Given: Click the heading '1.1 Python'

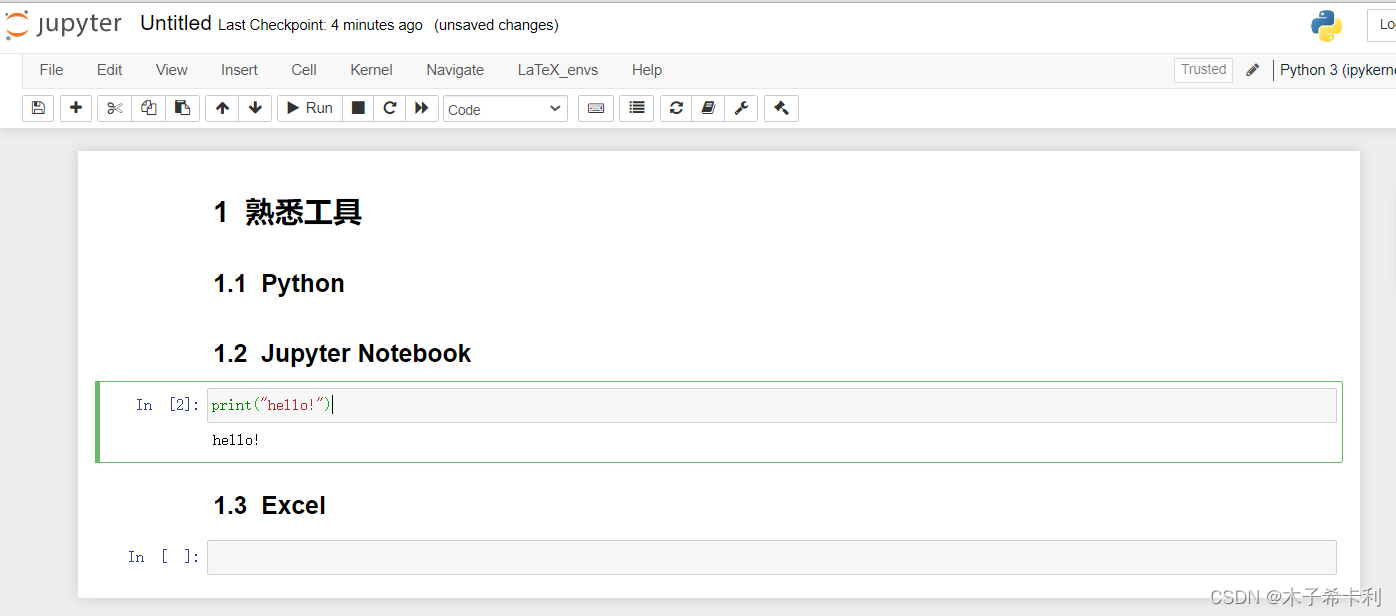Looking at the screenshot, I should click(x=279, y=284).
